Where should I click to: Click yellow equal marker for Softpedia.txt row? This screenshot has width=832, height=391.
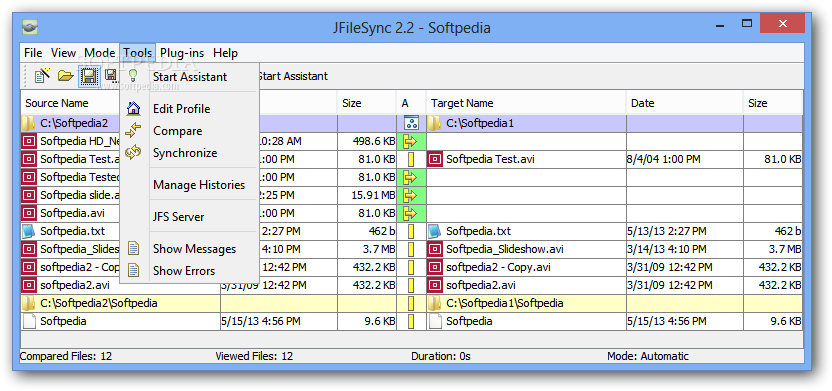[x=411, y=232]
